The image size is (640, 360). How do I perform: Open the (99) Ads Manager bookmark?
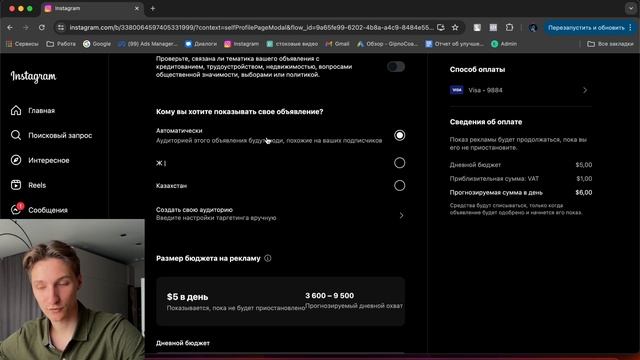coord(148,44)
